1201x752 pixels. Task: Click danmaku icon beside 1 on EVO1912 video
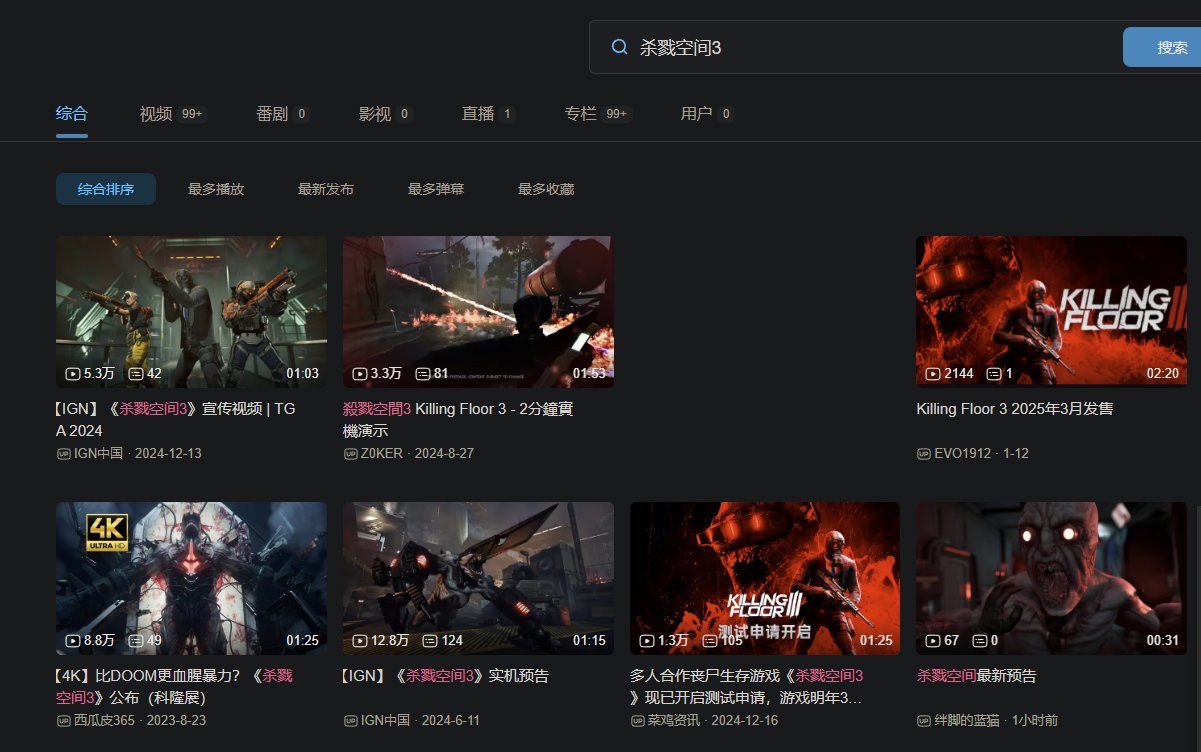pyautogui.click(x=993, y=374)
